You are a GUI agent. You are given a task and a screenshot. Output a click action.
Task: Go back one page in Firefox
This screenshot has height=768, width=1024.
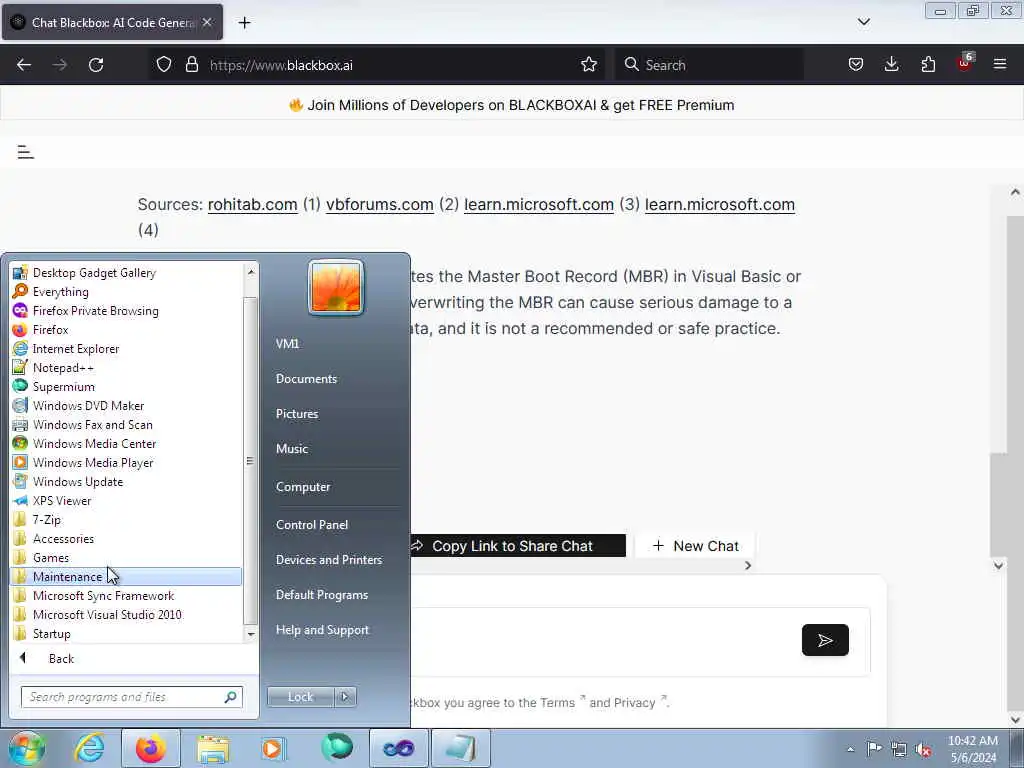point(24,65)
